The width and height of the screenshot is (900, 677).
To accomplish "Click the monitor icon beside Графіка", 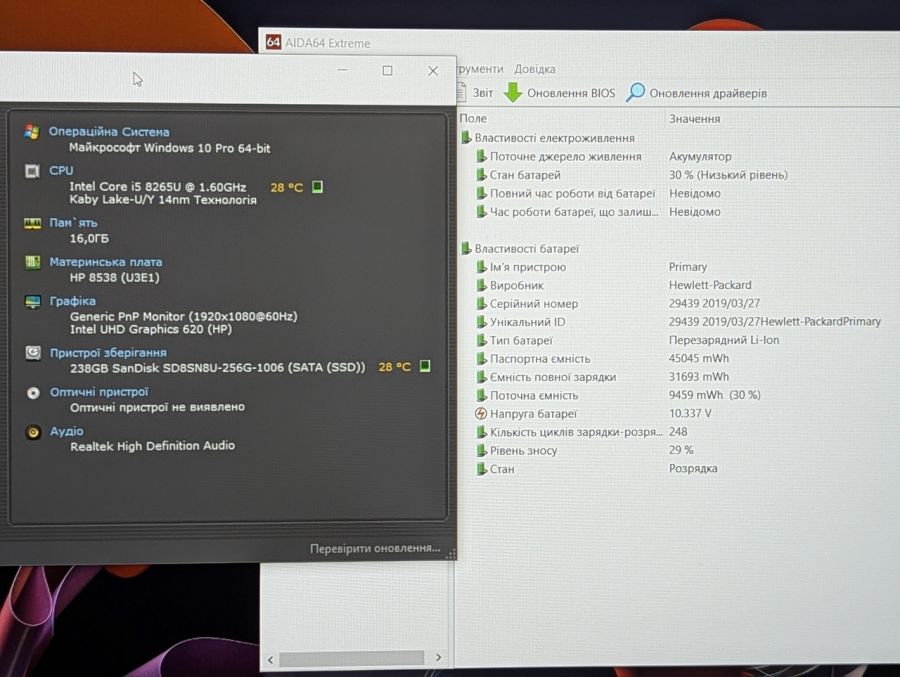I will point(33,301).
